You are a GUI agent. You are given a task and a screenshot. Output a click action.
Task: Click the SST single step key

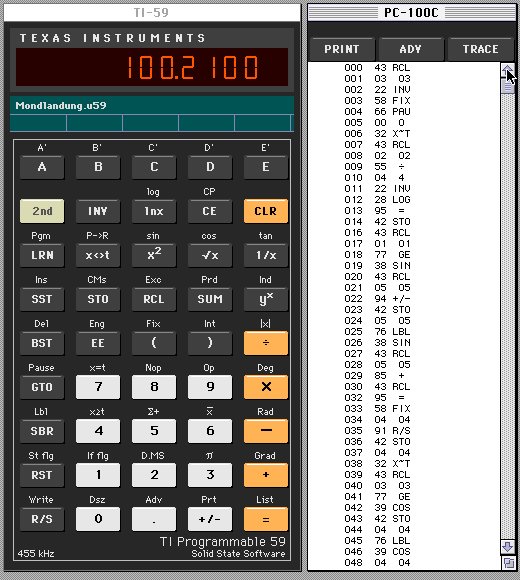42,299
